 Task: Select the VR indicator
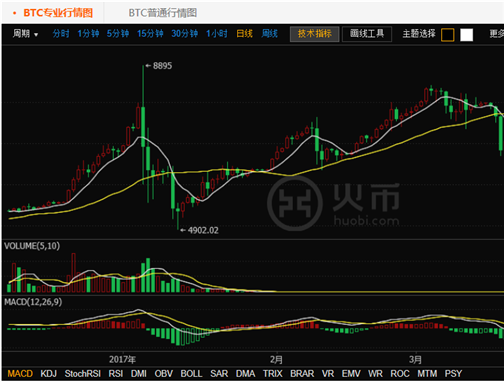[328, 374]
